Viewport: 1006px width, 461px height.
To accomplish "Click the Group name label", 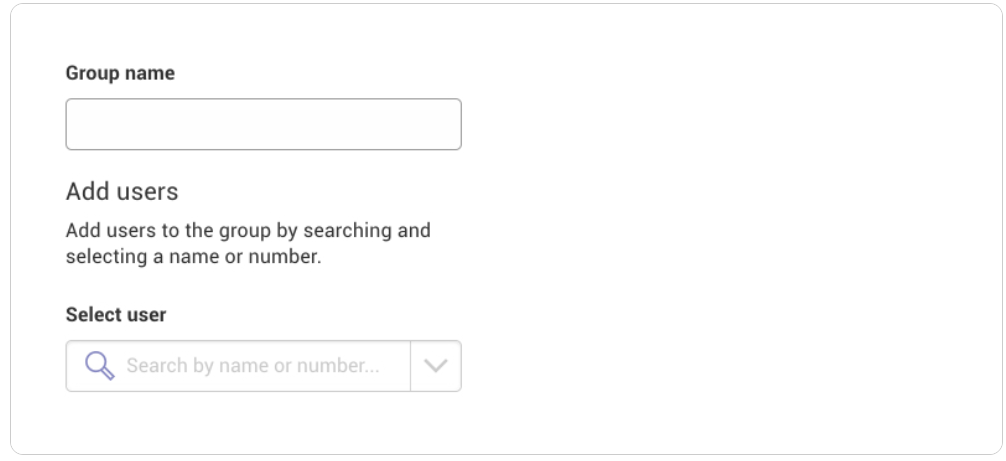I will [x=120, y=73].
